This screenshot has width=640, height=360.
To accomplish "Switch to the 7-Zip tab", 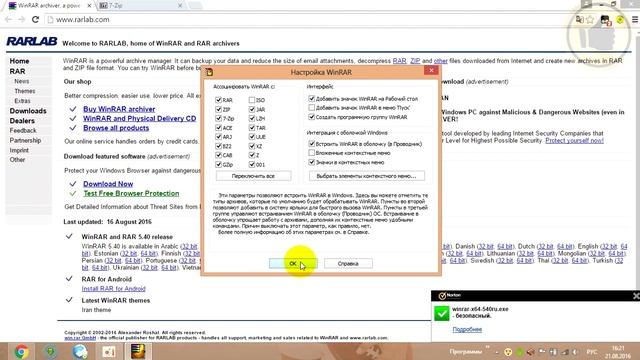I will click(141, 6).
